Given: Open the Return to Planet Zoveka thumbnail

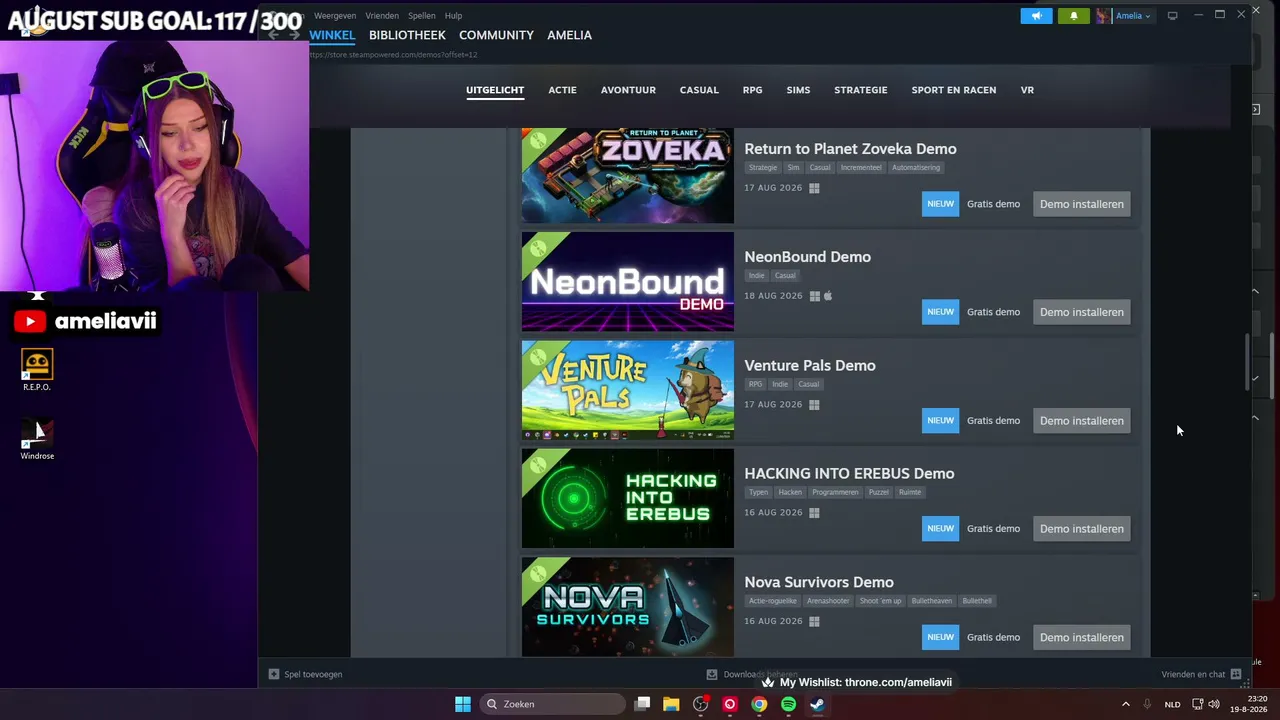Looking at the screenshot, I should tap(628, 176).
